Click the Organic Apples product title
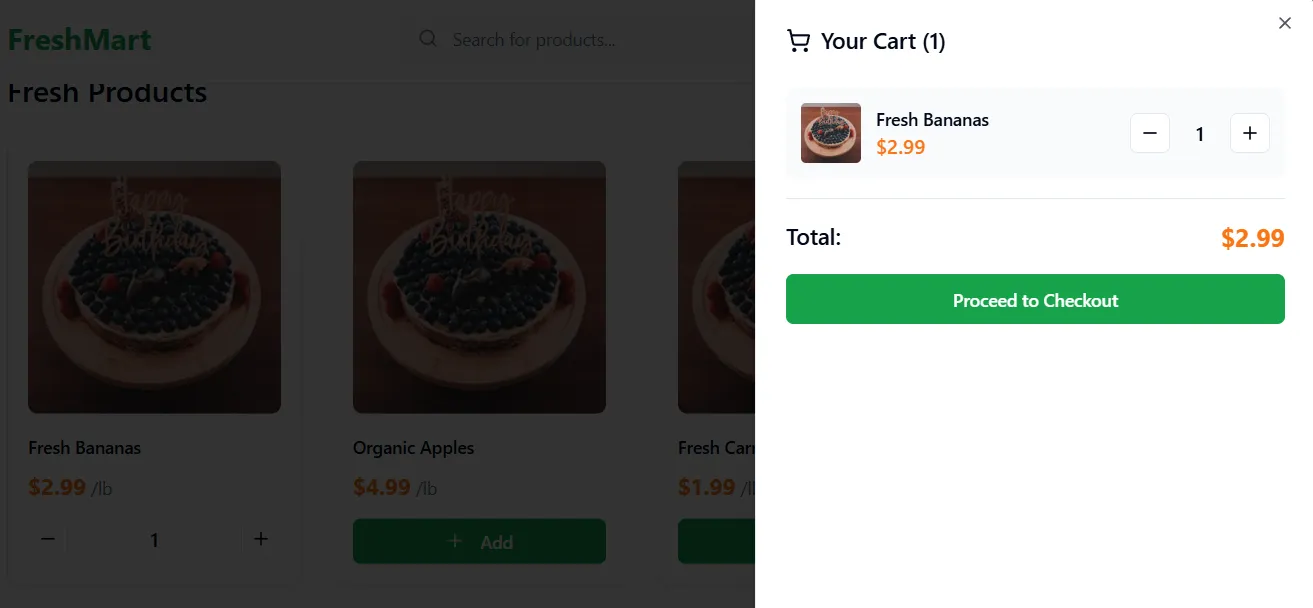This screenshot has width=1313, height=608. 413,448
